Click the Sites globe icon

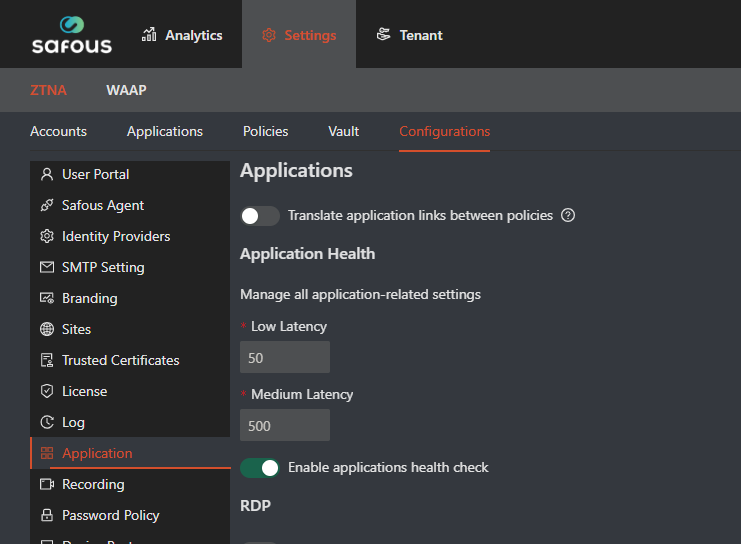pos(46,329)
